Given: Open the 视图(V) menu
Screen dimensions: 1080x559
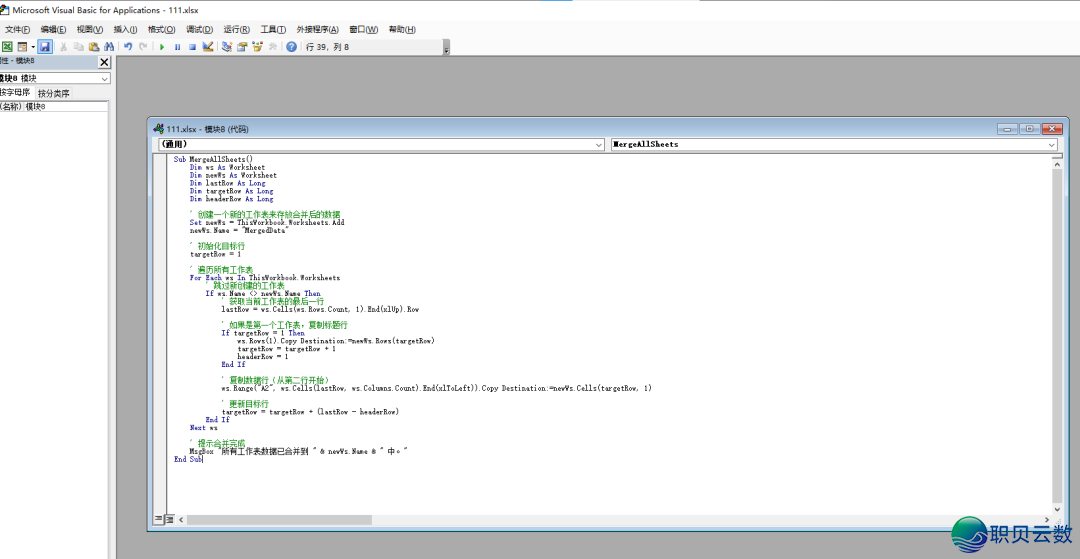Looking at the screenshot, I should pyautogui.click(x=90, y=30).
